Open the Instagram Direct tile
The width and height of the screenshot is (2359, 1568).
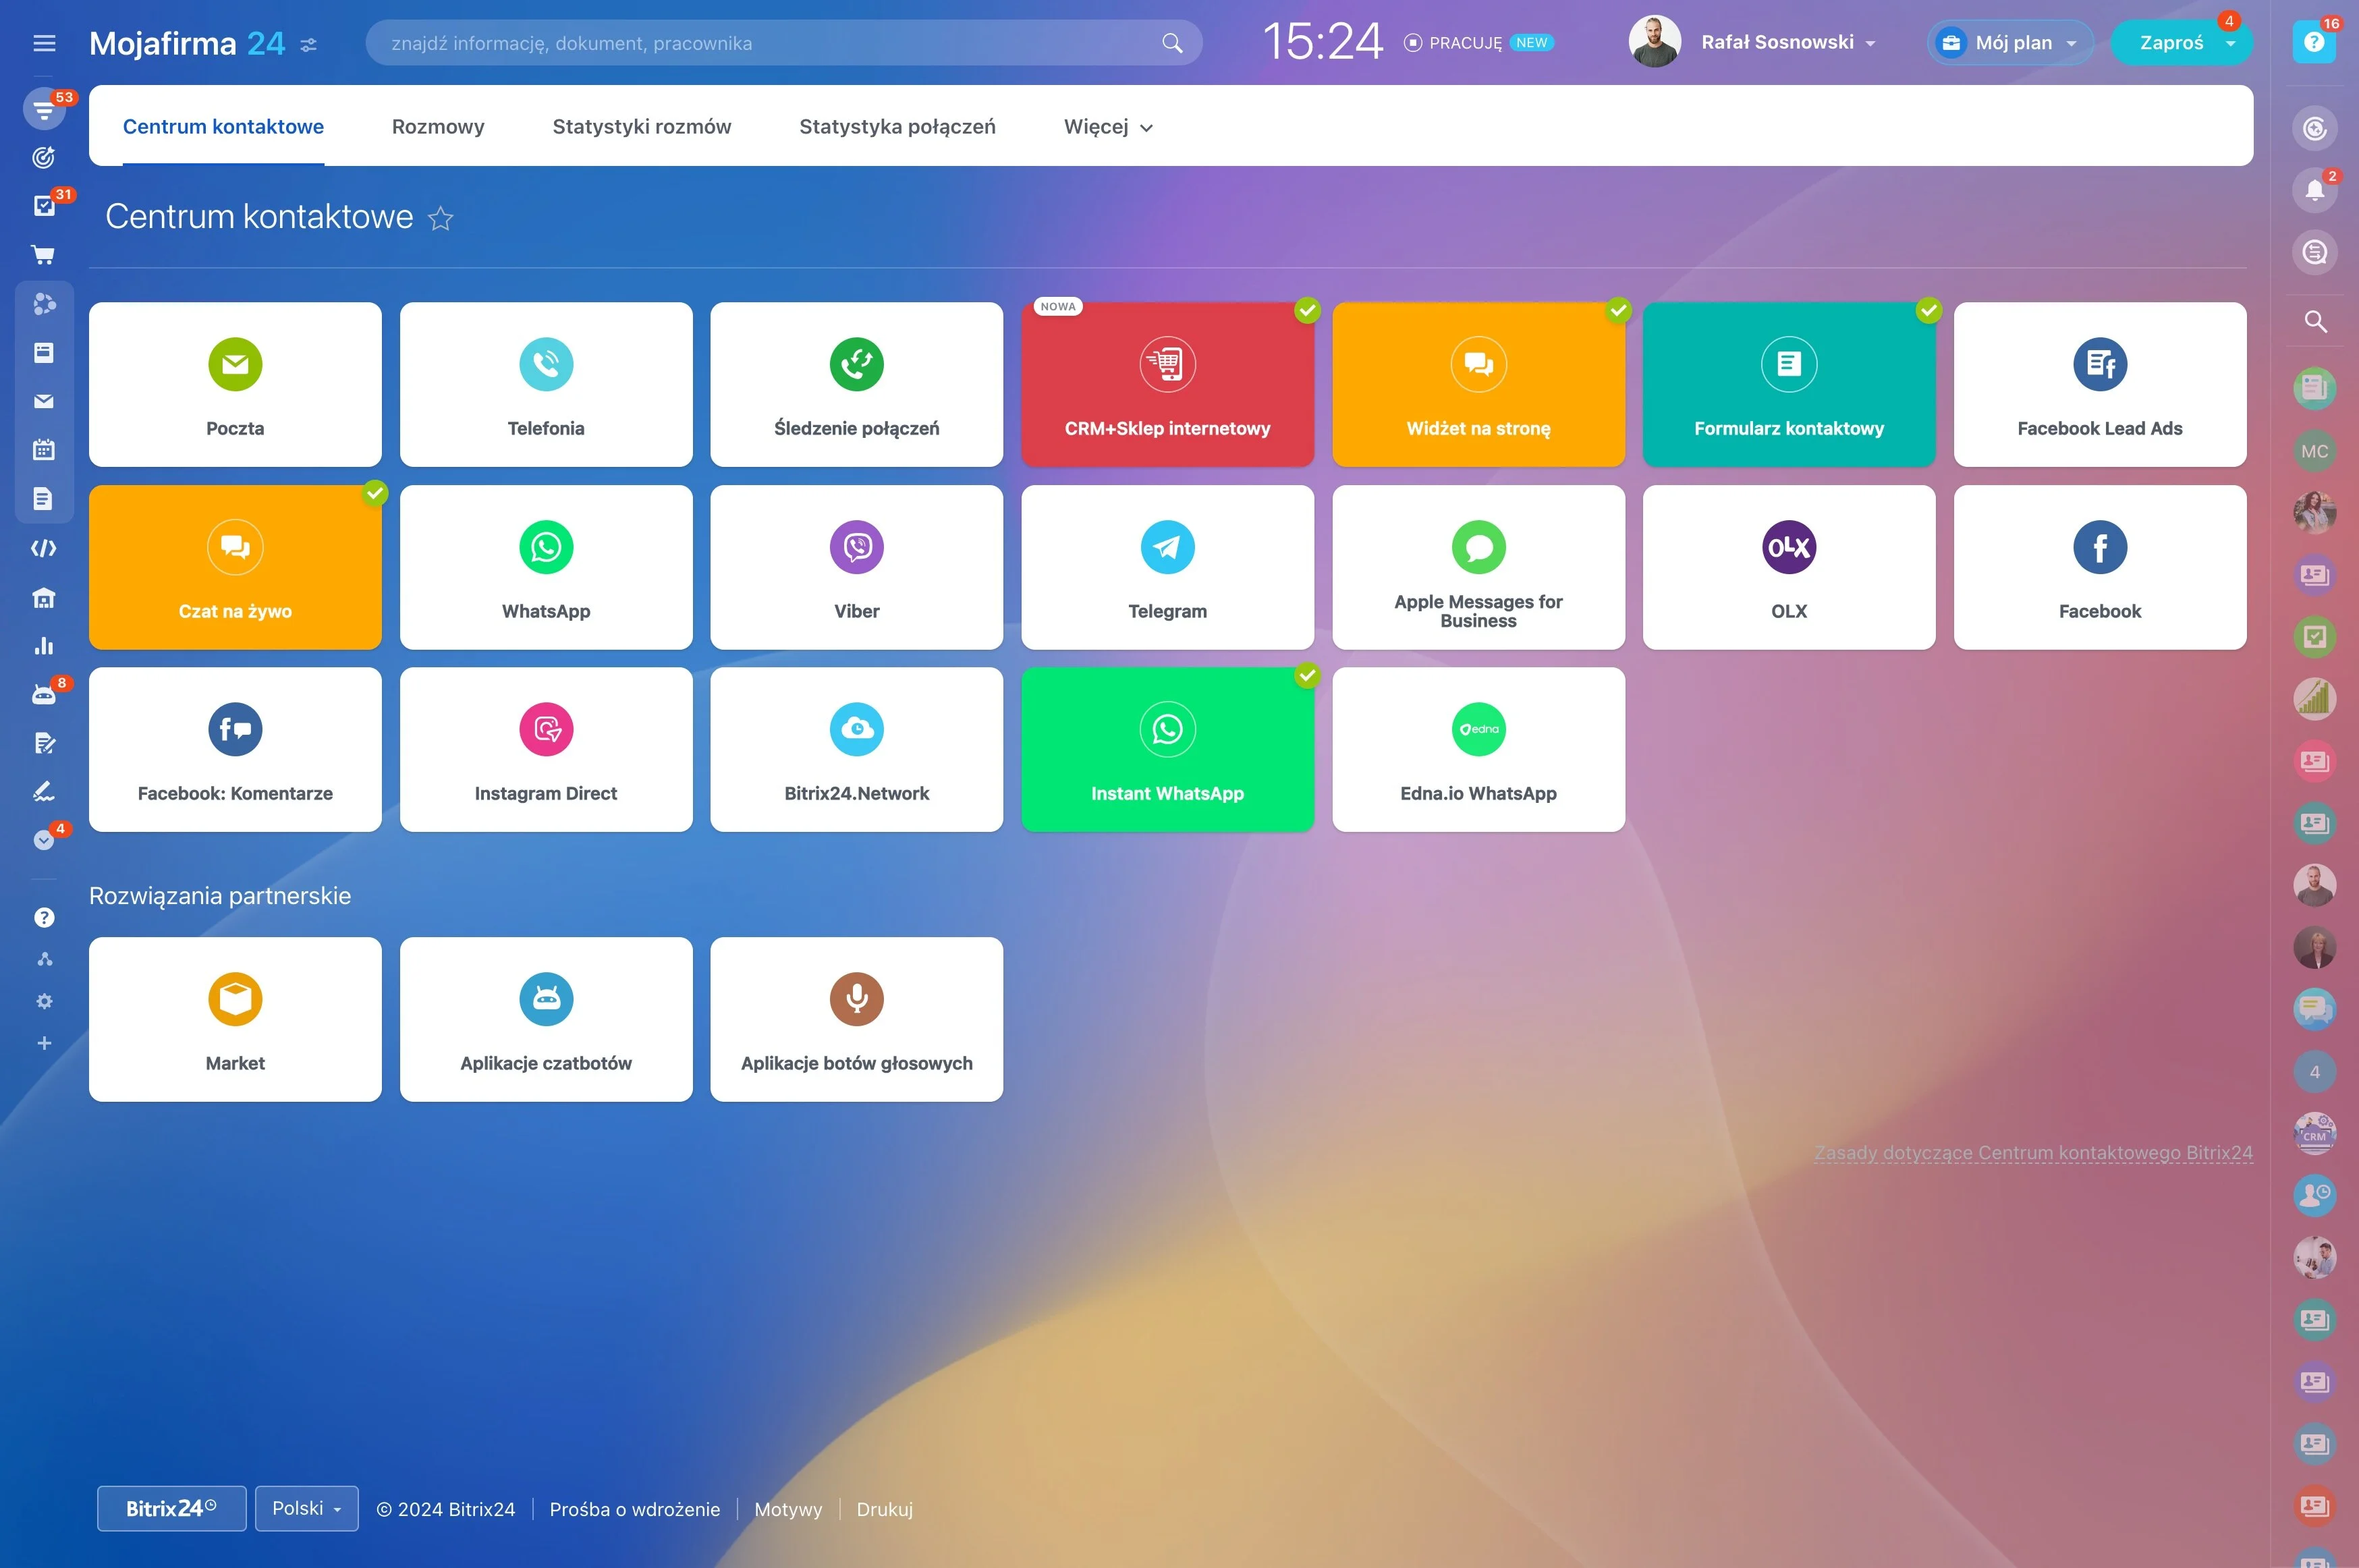[546, 749]
